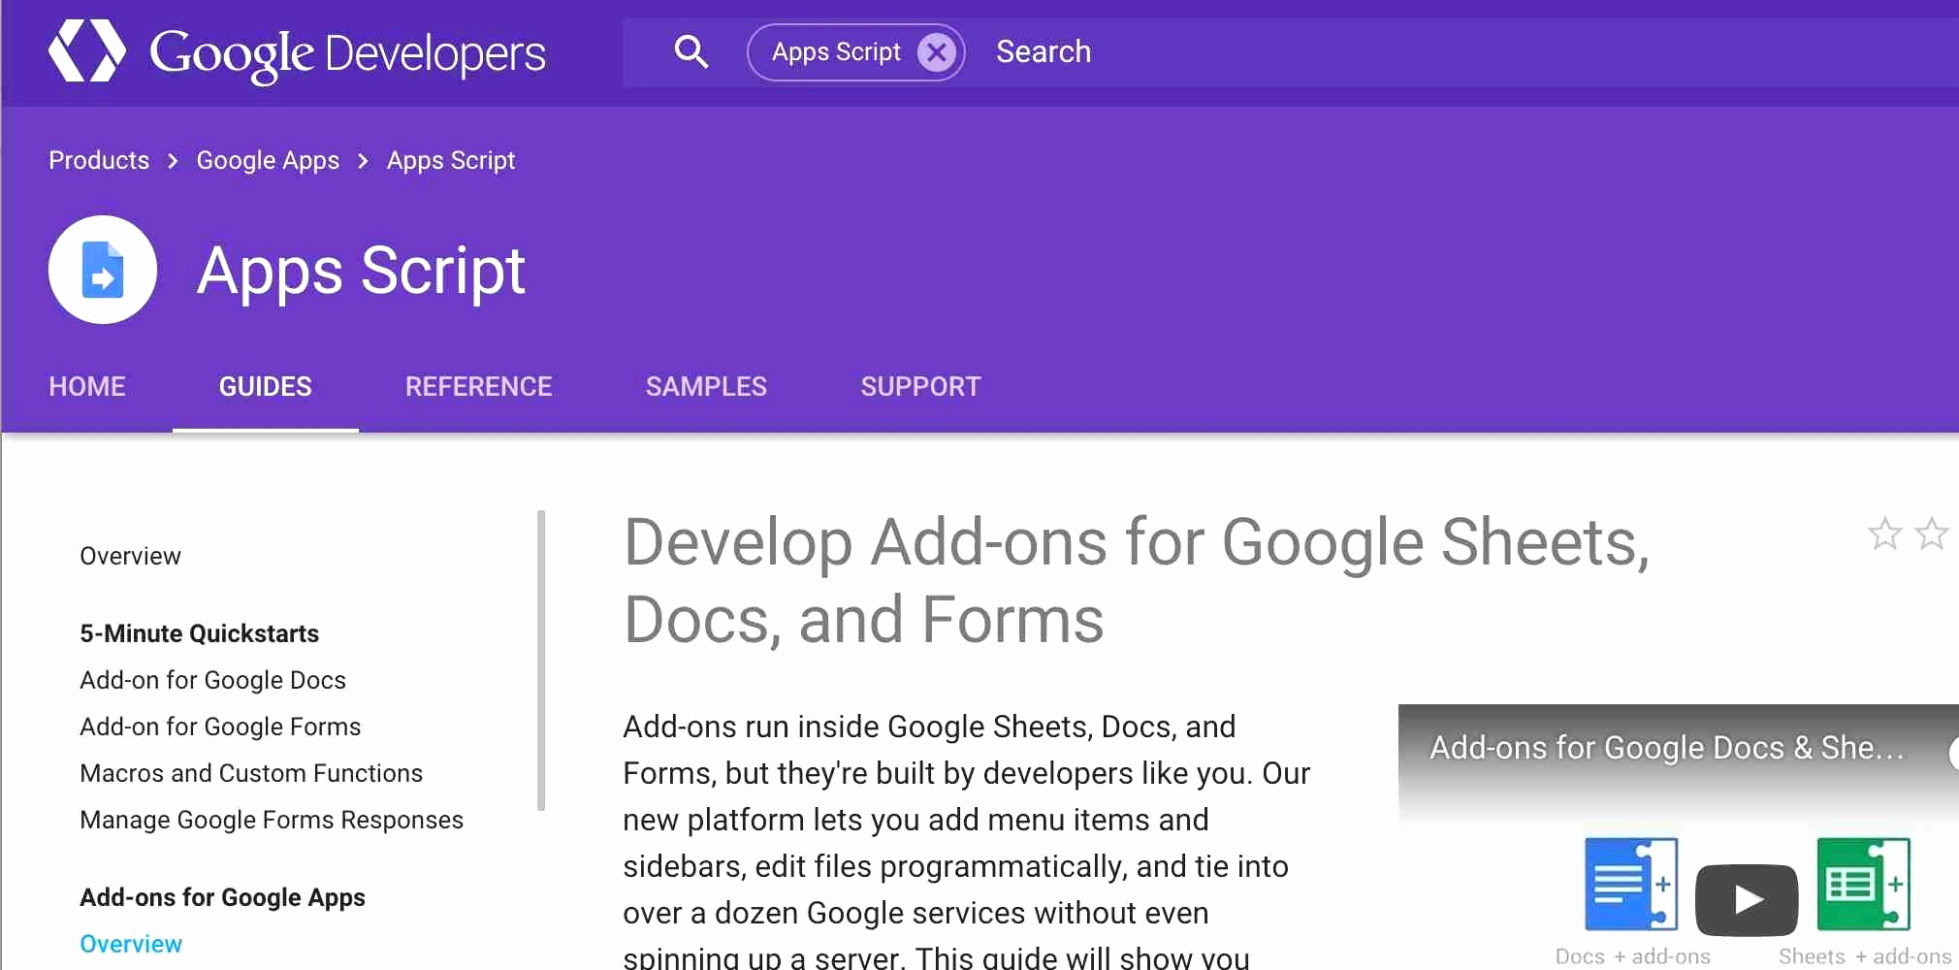Switch to the GUIDES tab
Screen dimensions: 1959x970
coord(265,387)
